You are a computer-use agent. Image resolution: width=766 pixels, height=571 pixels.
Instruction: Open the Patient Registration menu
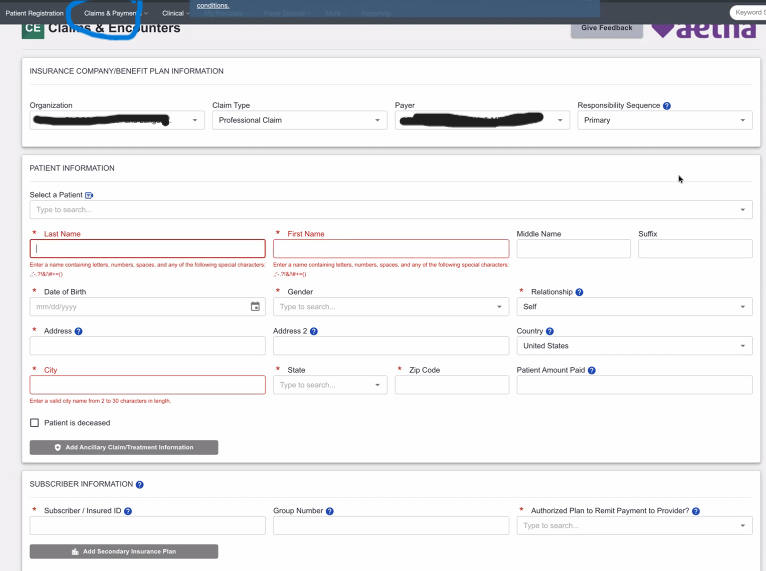(x=37, y=13)
